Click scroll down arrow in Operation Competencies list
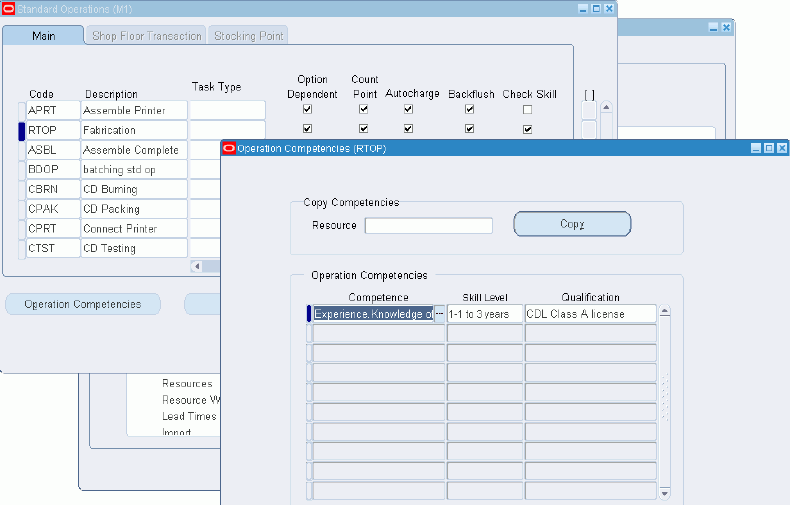The image size is (790, 505). [665, 494]
